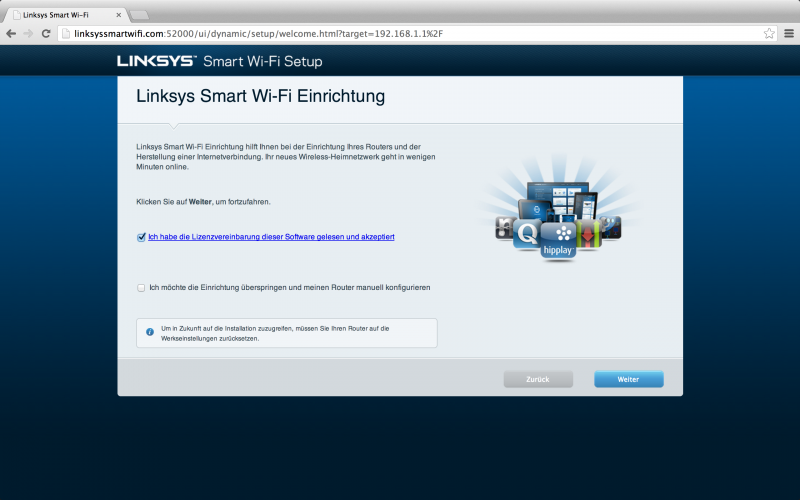Uncheck the license agreement accepted checkbox
The image size is (800, 500).
(x=141, y=237)
